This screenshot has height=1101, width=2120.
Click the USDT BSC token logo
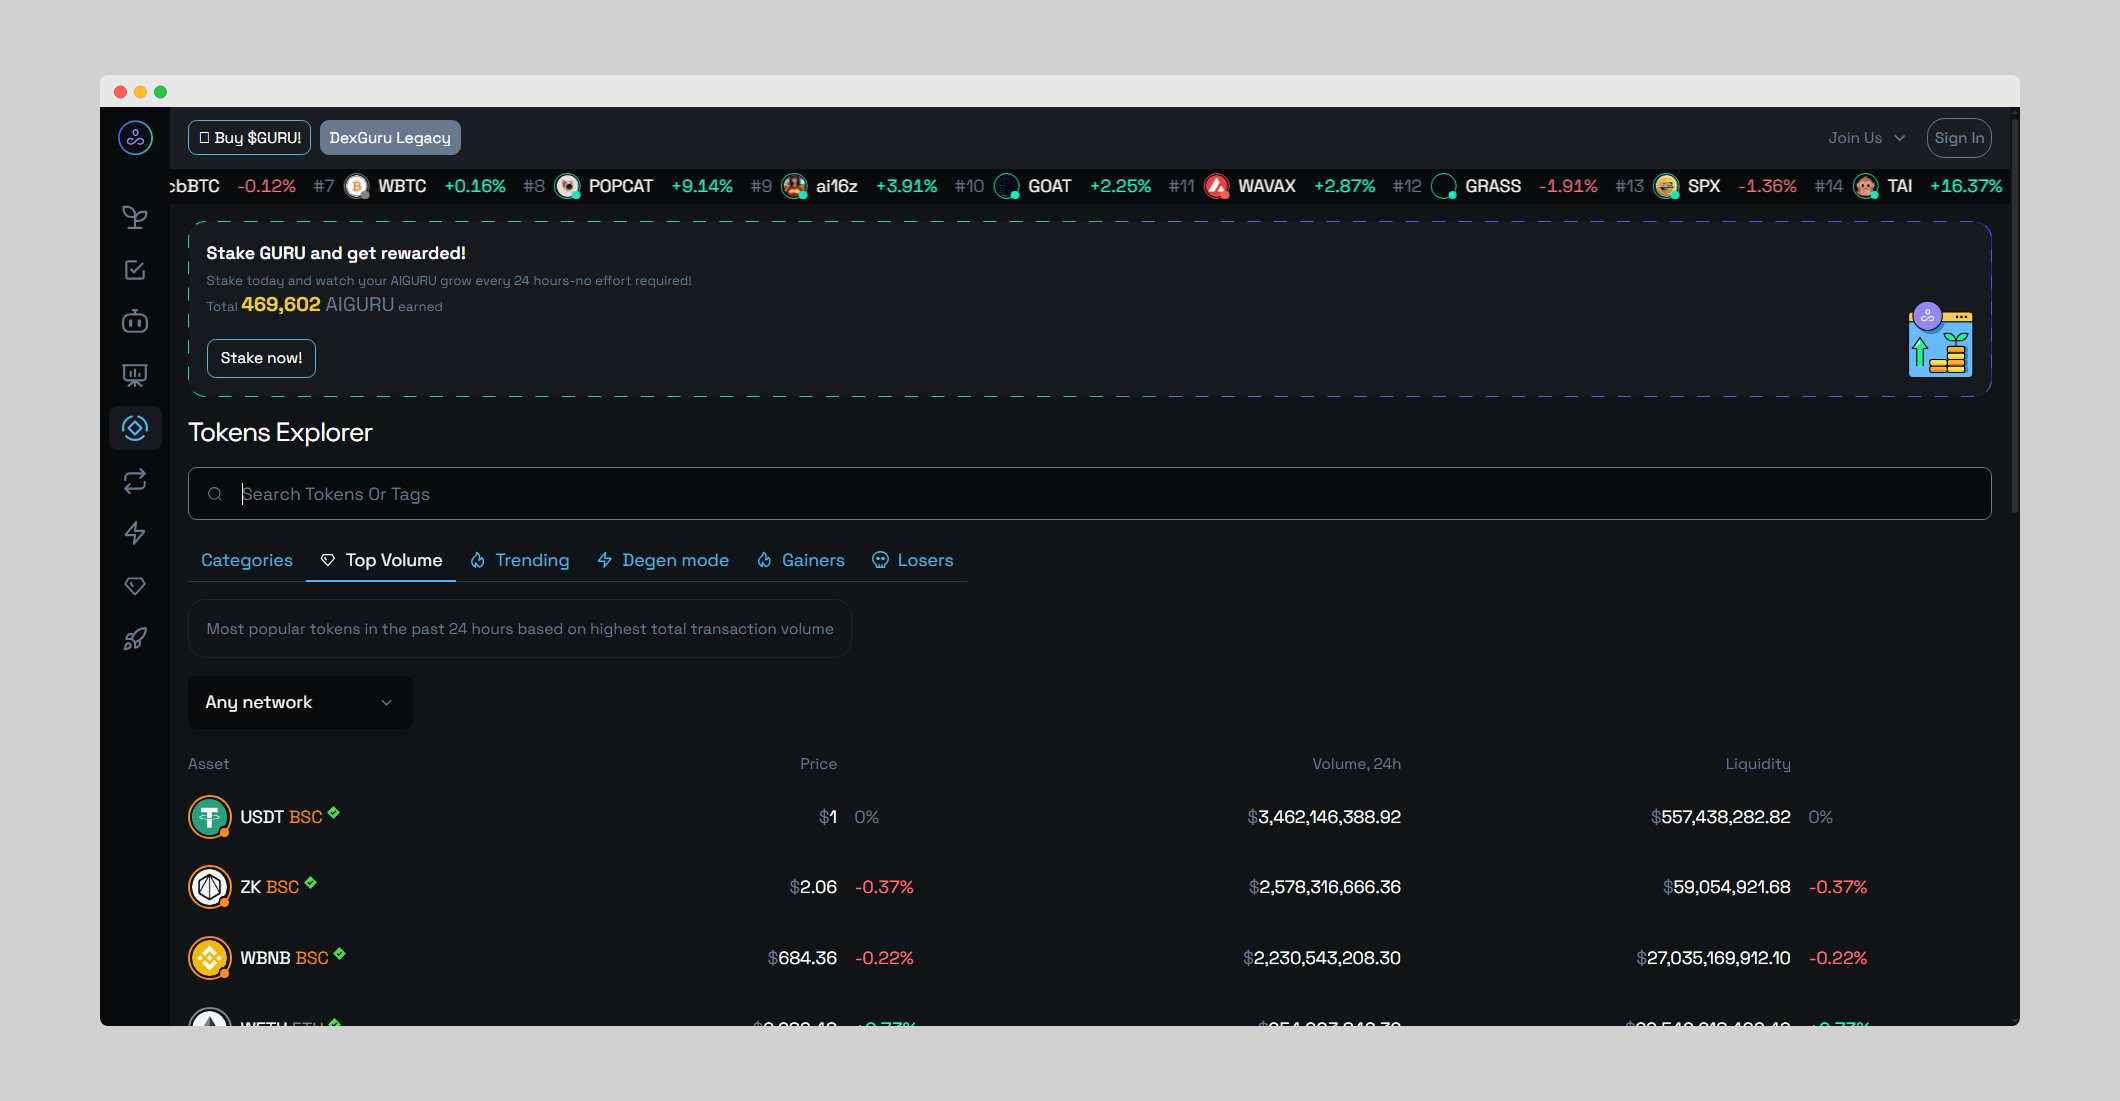(x=210, y=817)
